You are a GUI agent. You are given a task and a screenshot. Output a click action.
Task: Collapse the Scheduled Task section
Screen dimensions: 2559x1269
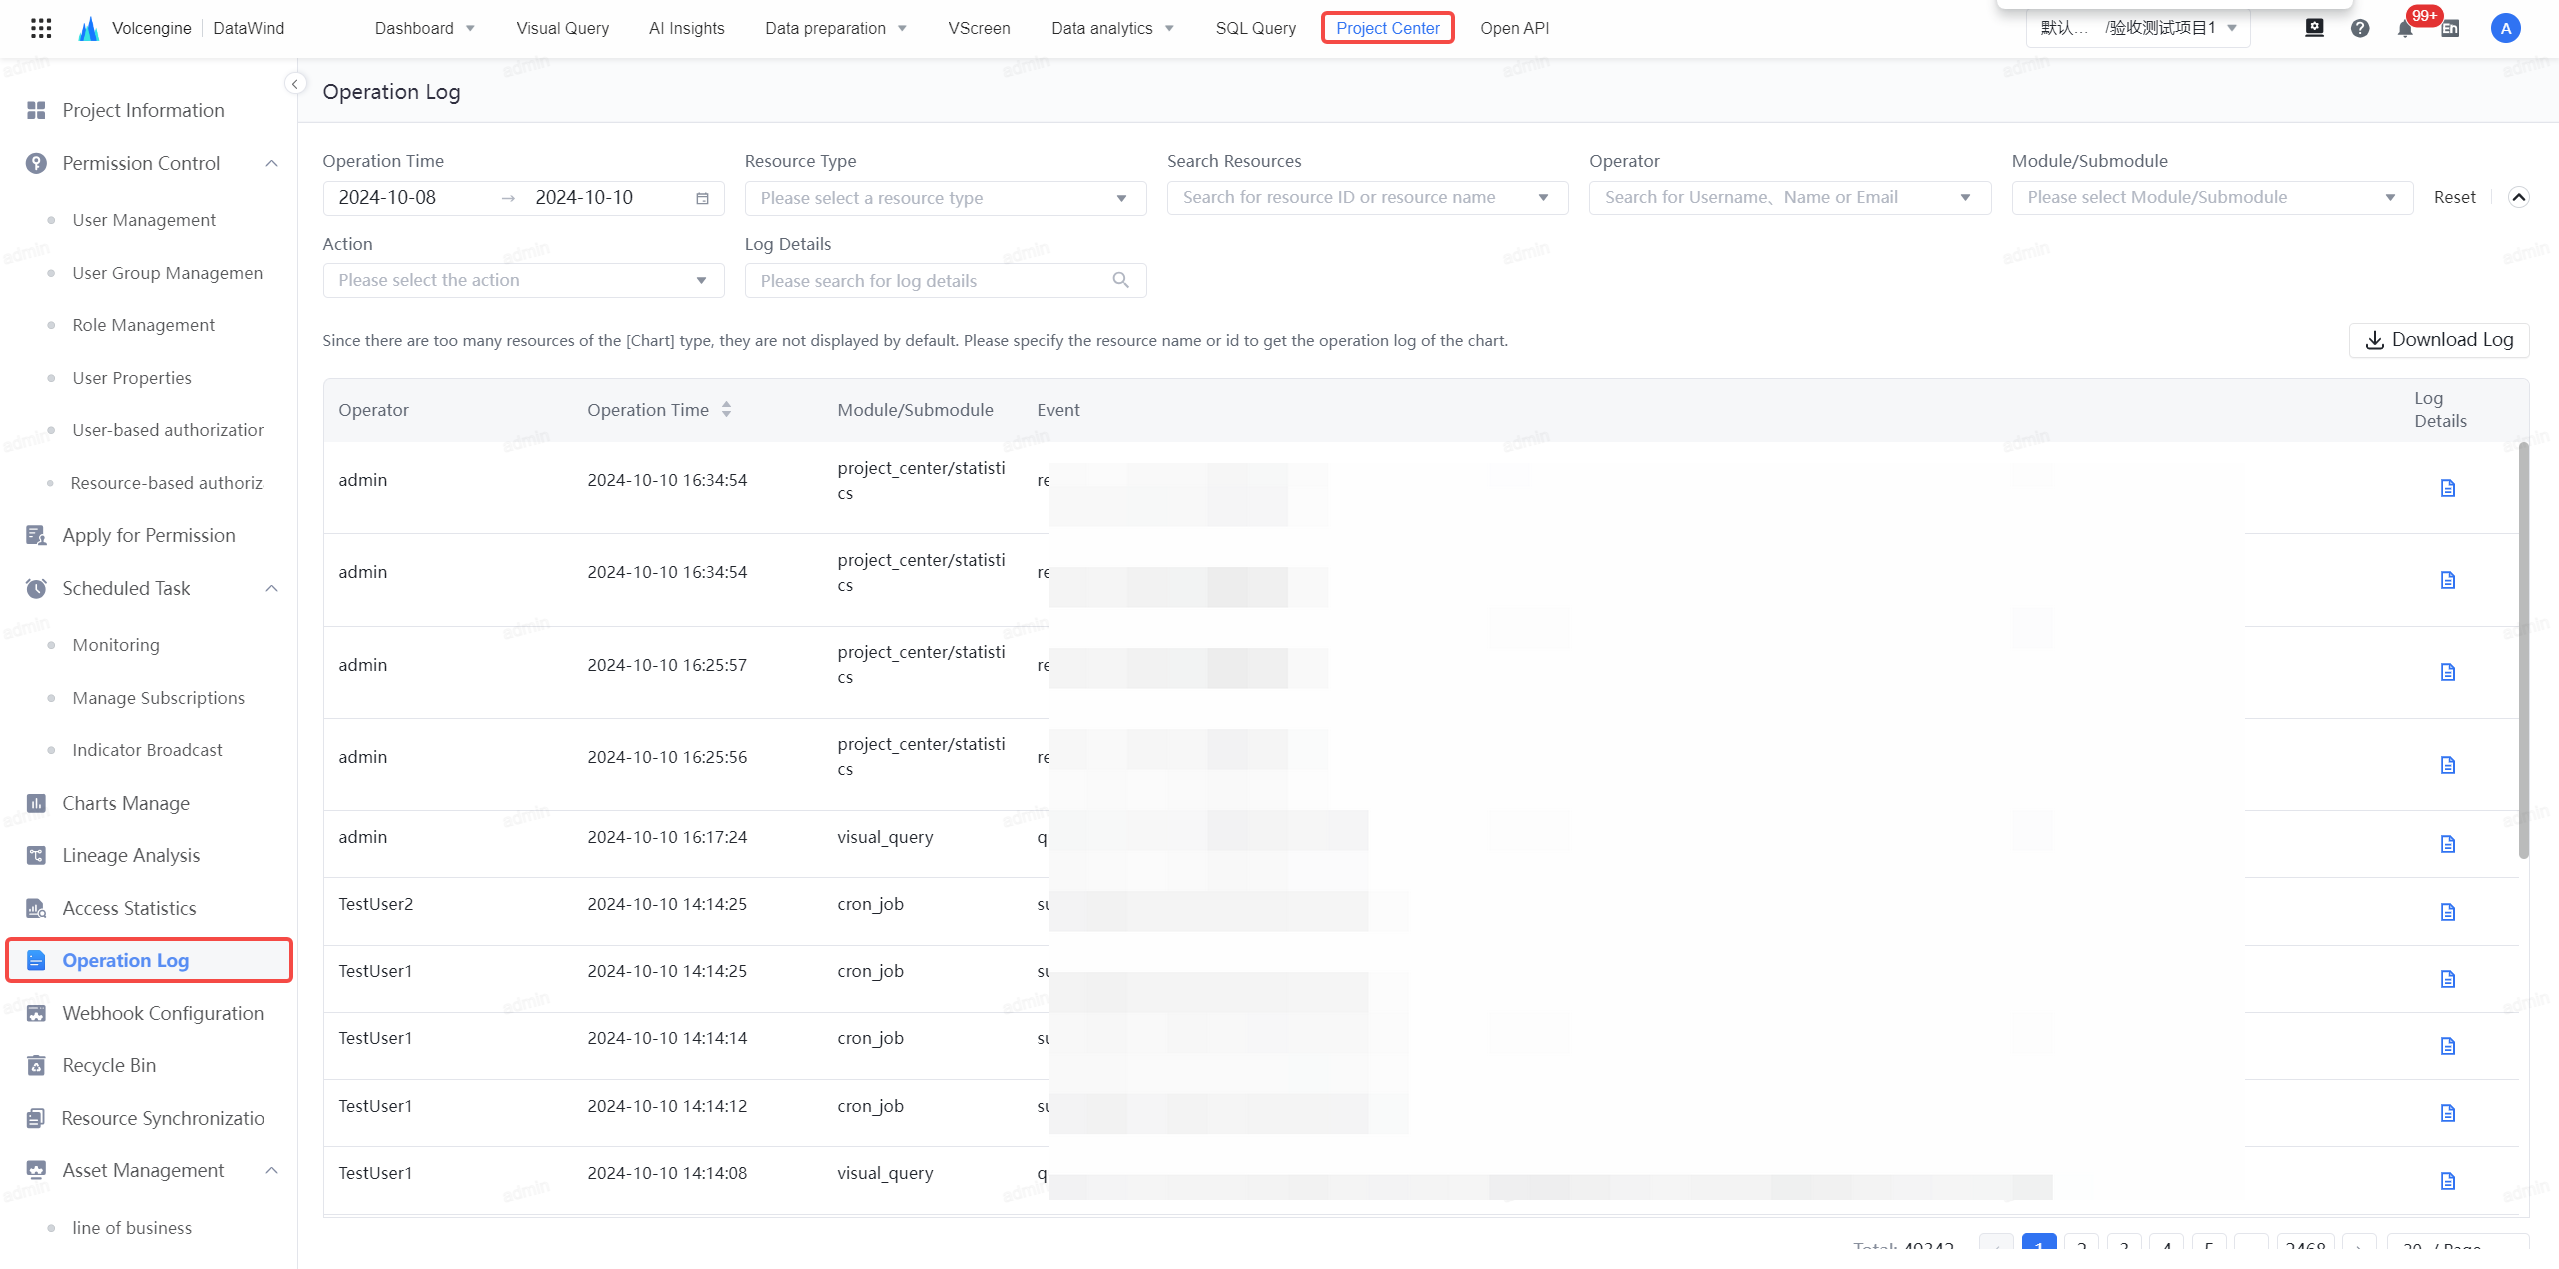click(x=271, y=588)
